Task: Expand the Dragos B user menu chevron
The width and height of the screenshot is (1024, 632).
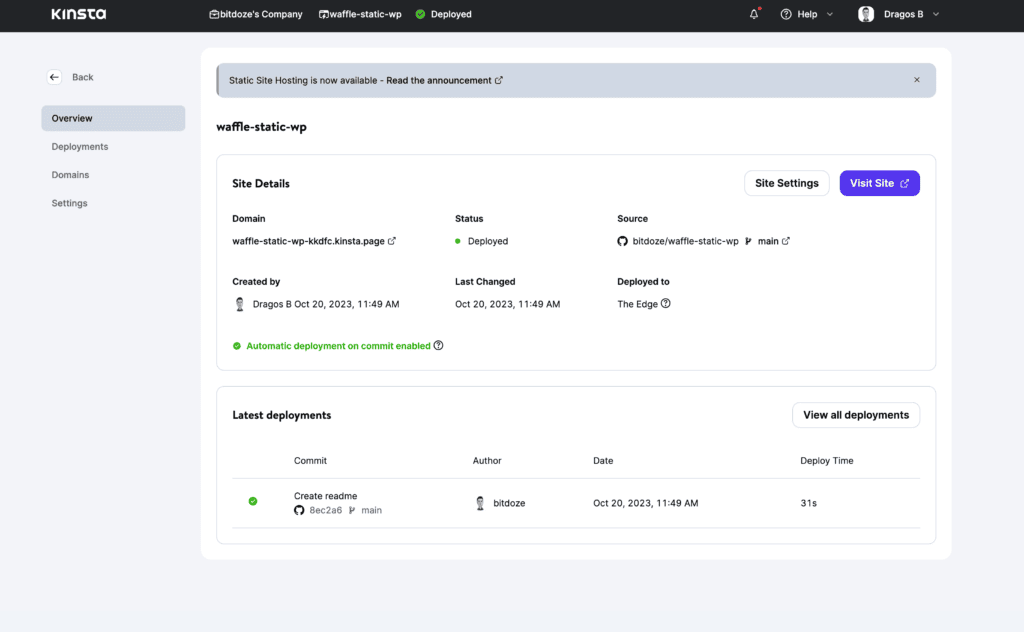Action: point(936,14)
